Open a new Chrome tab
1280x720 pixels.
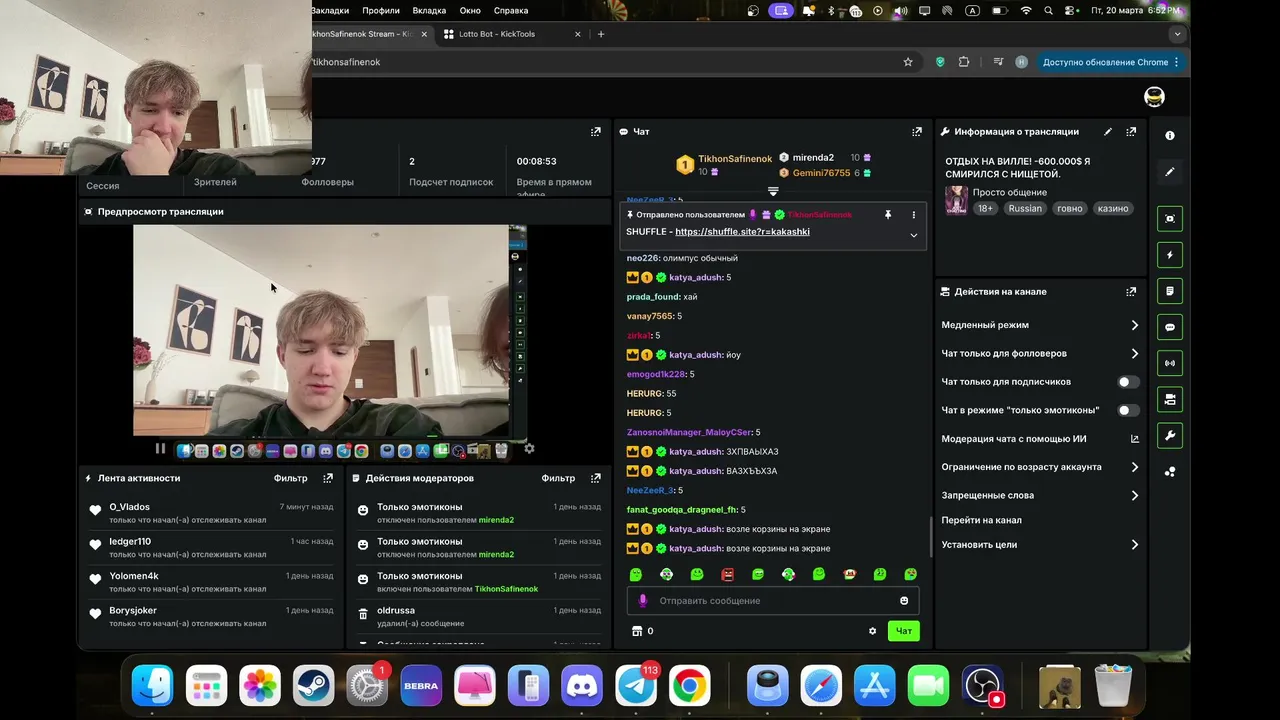click(x=601, y=34)
